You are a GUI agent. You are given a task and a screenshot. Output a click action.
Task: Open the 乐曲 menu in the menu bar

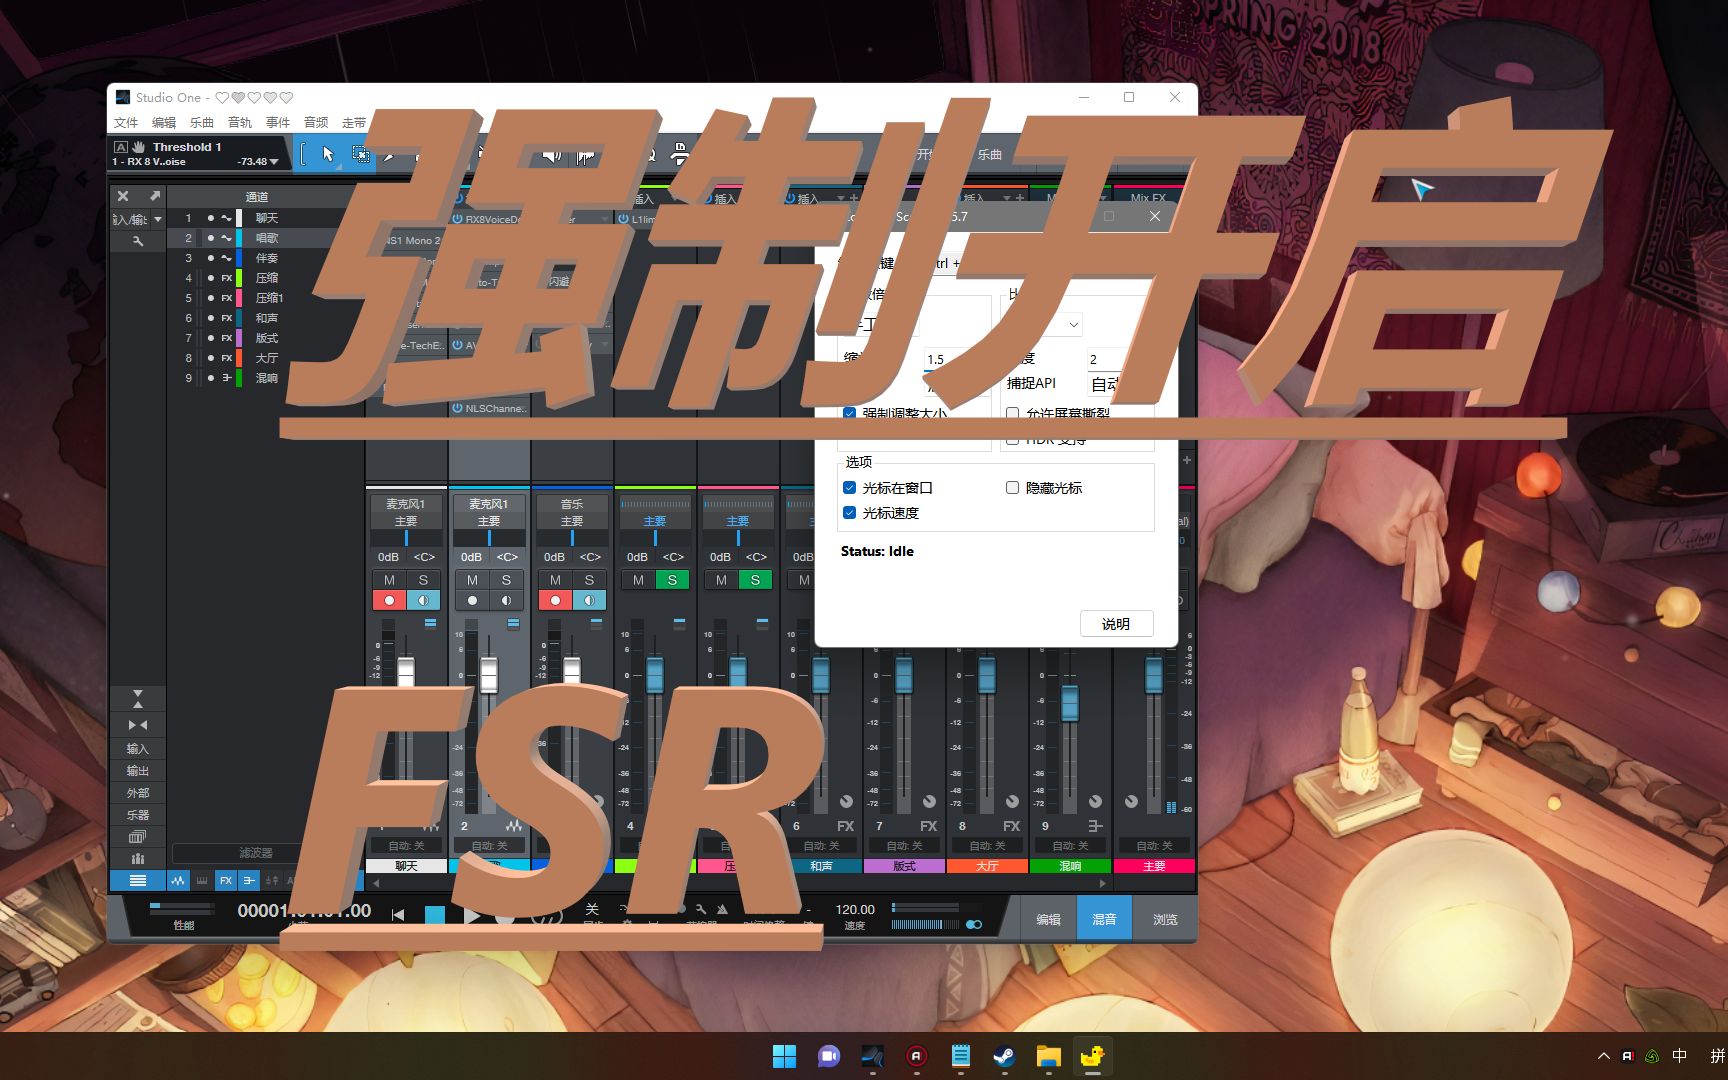(x=202, y=122)
